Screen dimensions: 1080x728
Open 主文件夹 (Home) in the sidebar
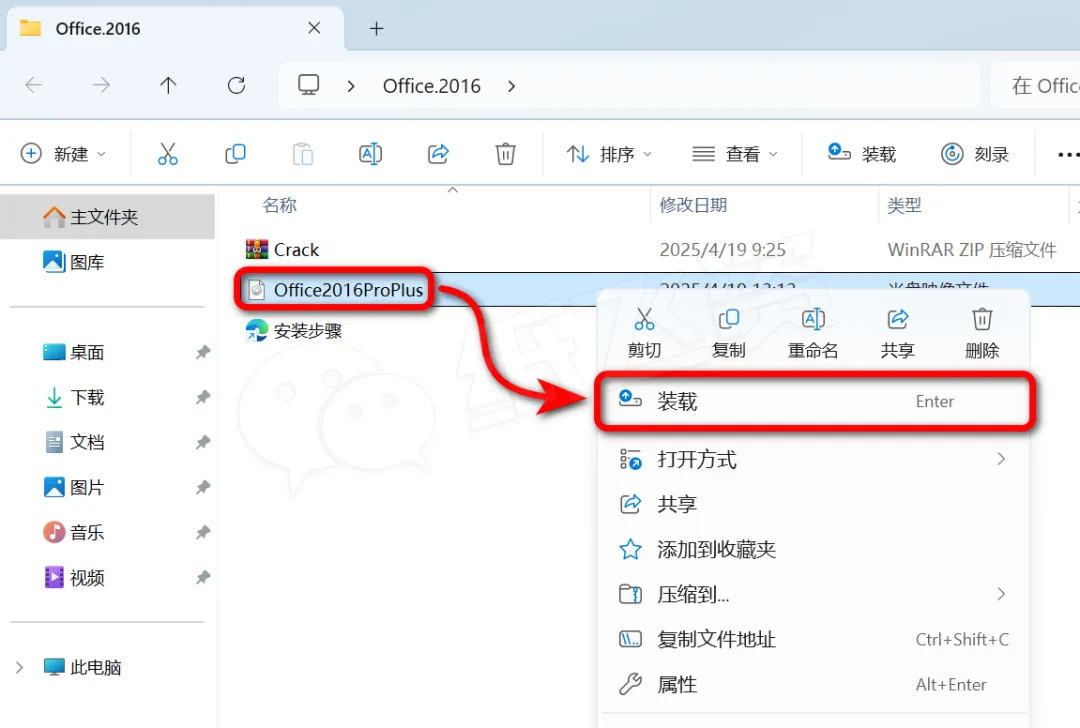pos(107,217)
